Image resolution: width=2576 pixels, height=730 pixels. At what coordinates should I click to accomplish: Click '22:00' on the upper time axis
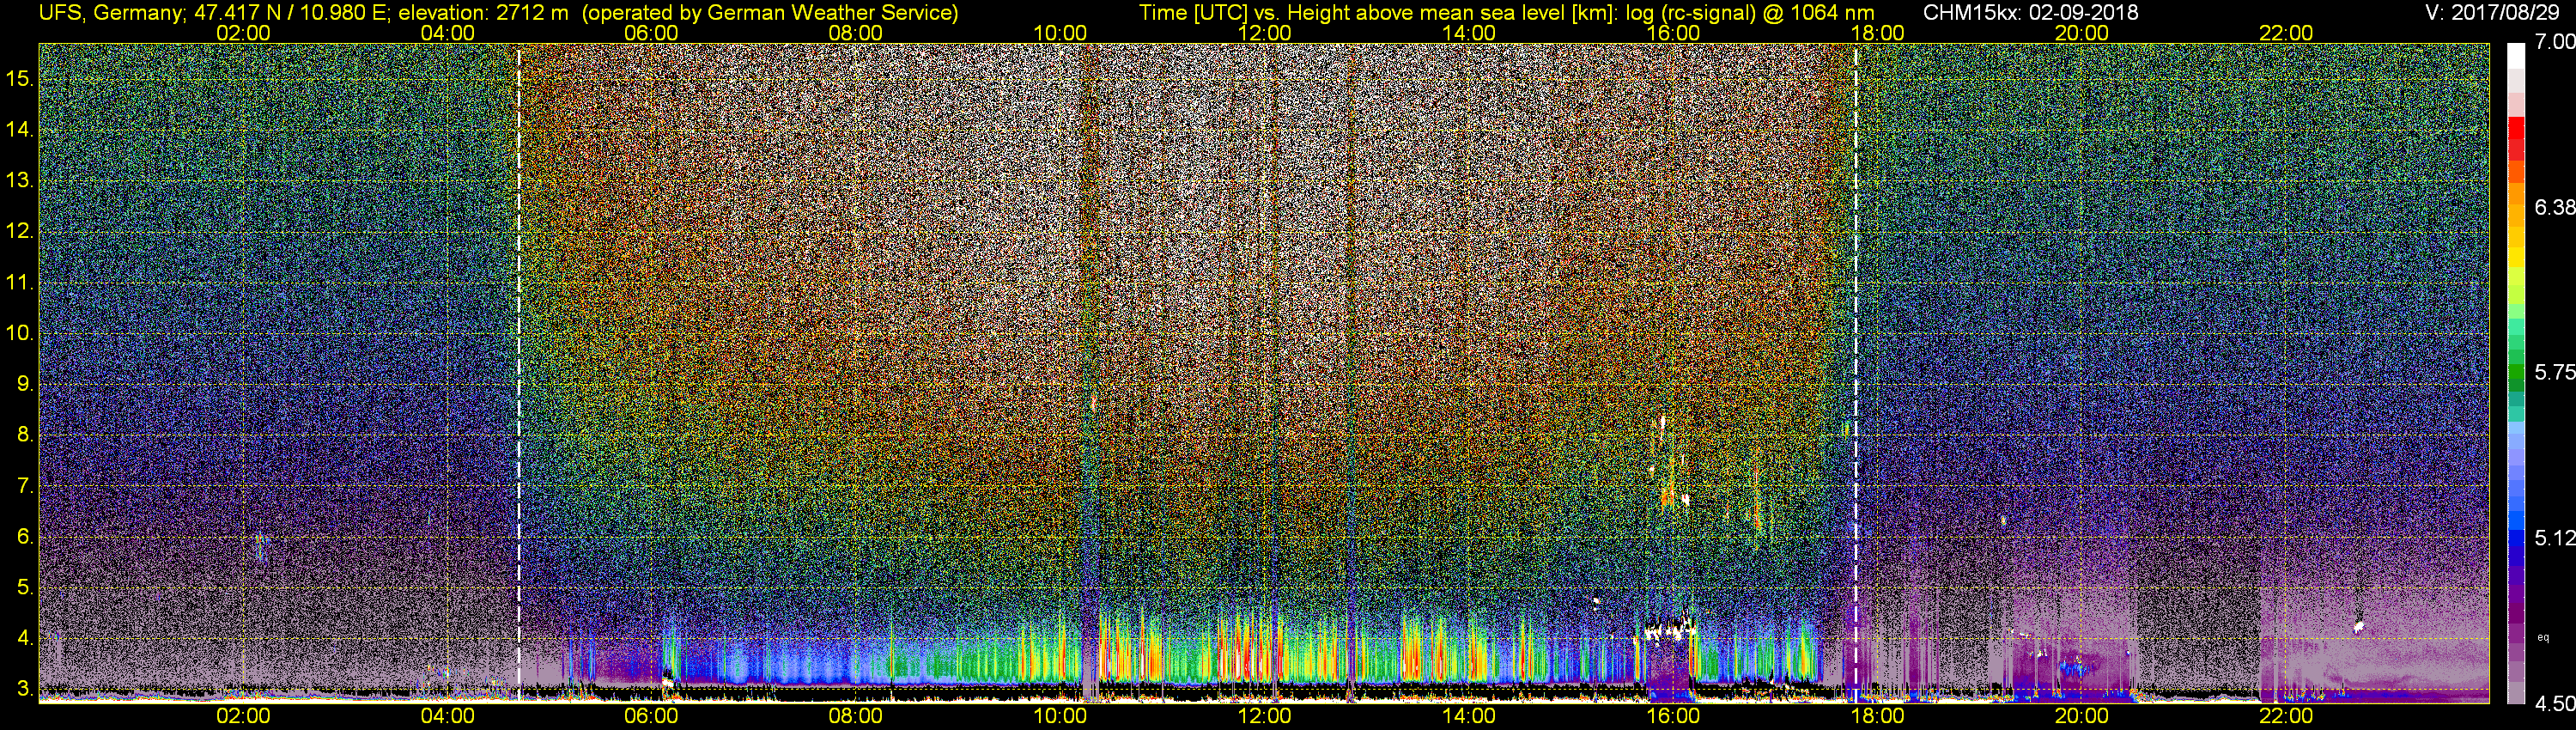[2286, 33]
